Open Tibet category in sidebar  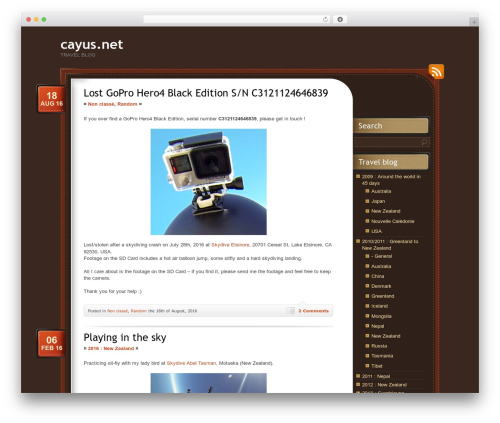point(377,366)
